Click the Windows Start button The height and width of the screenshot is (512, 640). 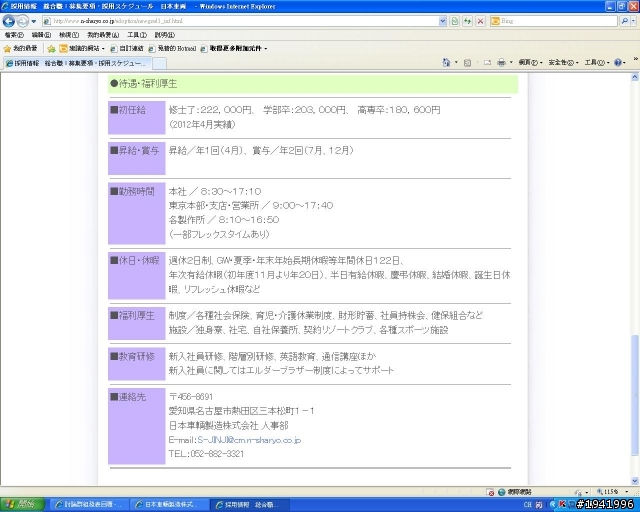click(21, 505)
